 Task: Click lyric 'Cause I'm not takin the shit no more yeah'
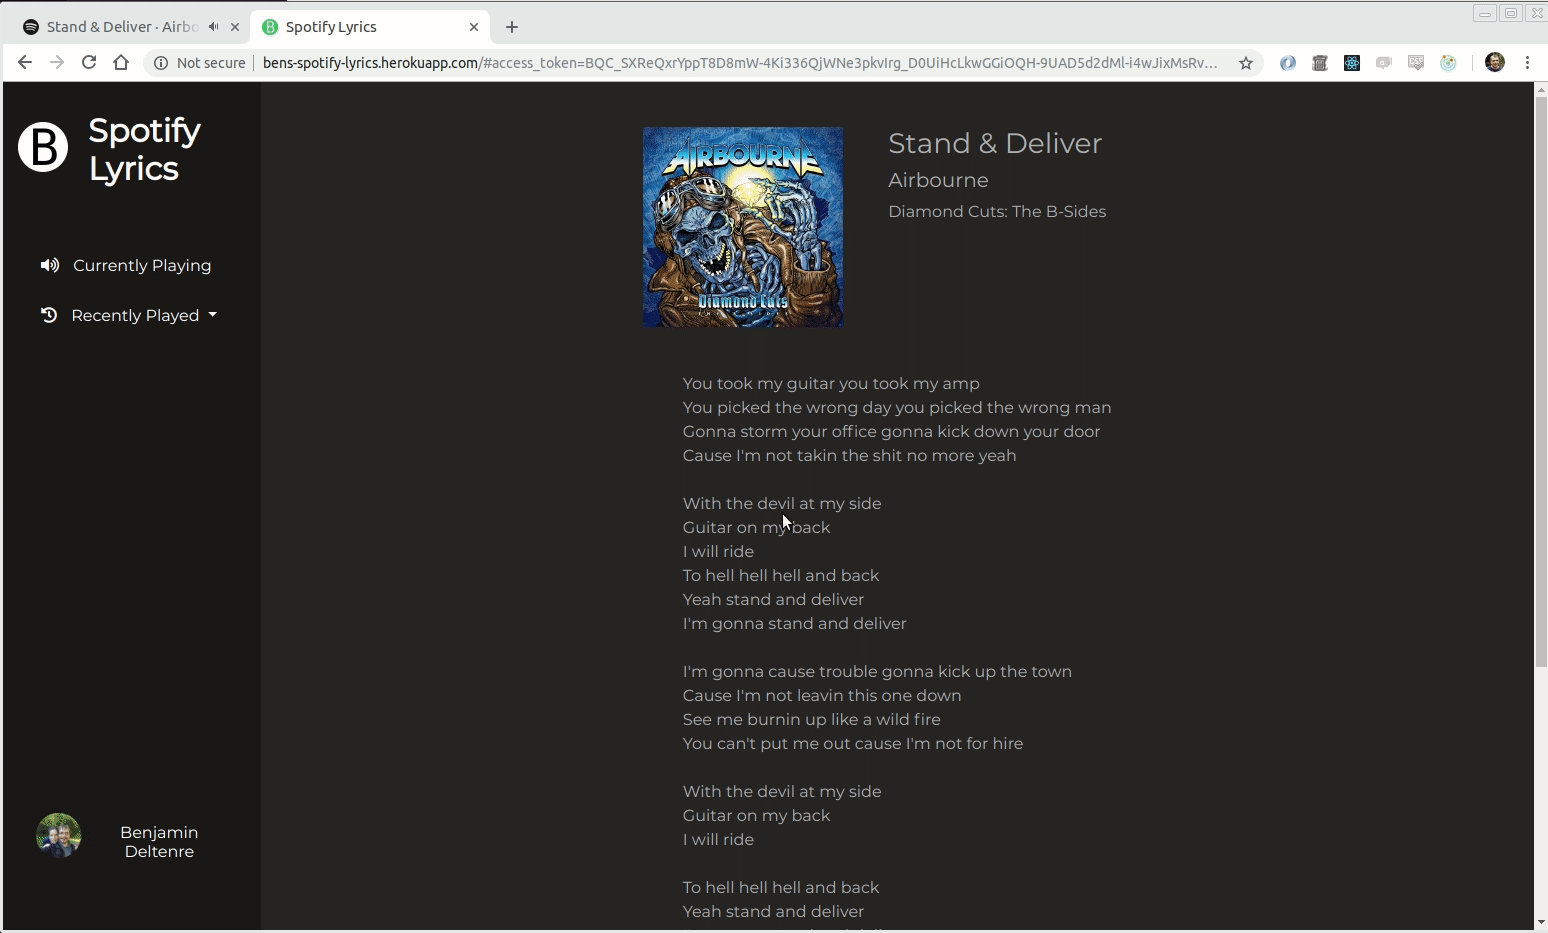pos(849,455)
